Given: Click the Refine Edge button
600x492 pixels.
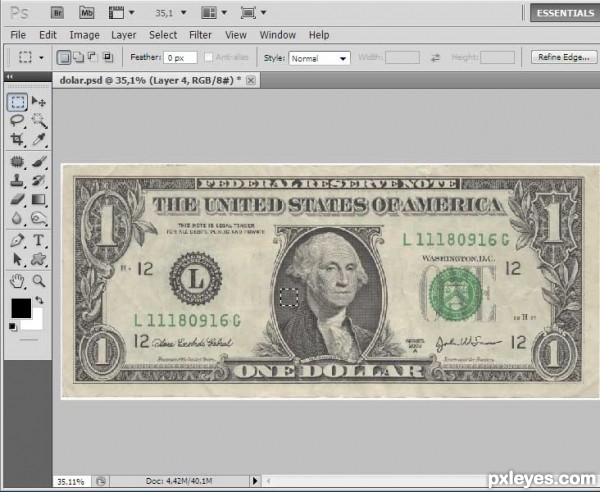Looking at the screenshot, I should pyautogui.click(x=564, y=57).
